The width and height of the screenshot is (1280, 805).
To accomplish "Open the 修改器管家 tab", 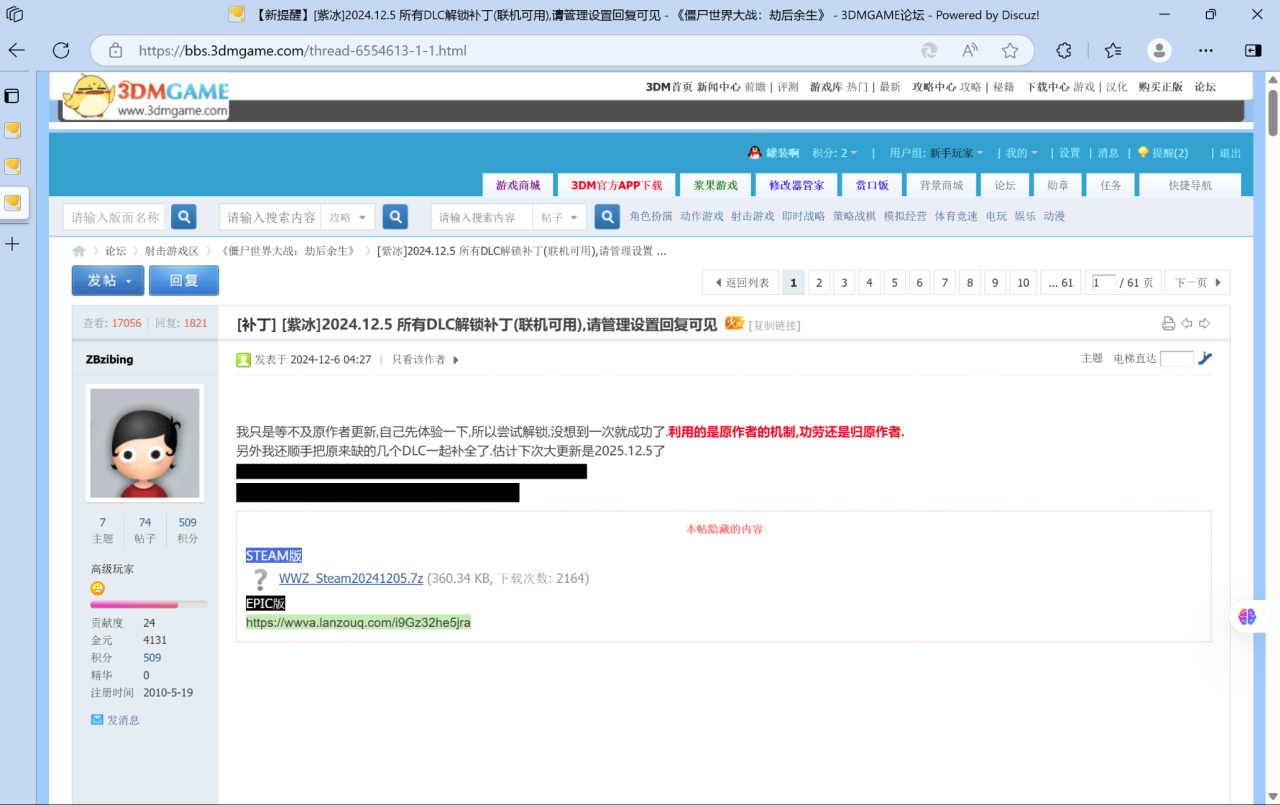I will tap(797, 185).
